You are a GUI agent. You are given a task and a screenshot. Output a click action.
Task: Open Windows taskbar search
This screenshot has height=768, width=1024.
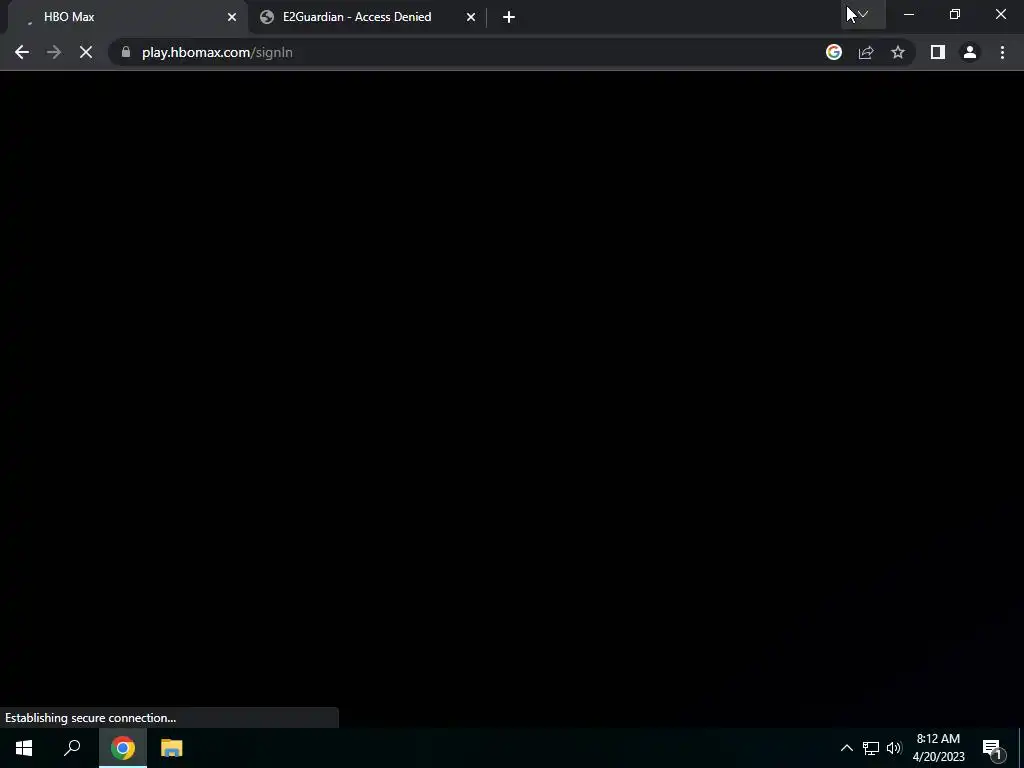click(x=72, y=748)
